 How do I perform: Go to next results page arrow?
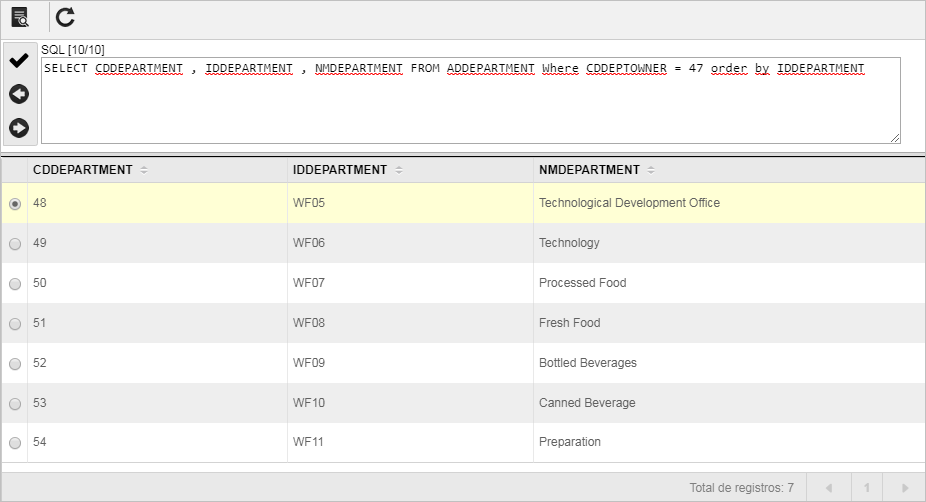[x=904, y=488]
